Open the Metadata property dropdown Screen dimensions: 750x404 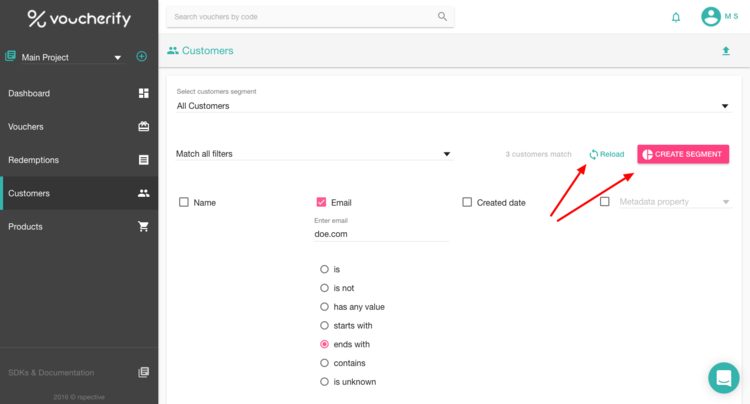pos(675,202)
